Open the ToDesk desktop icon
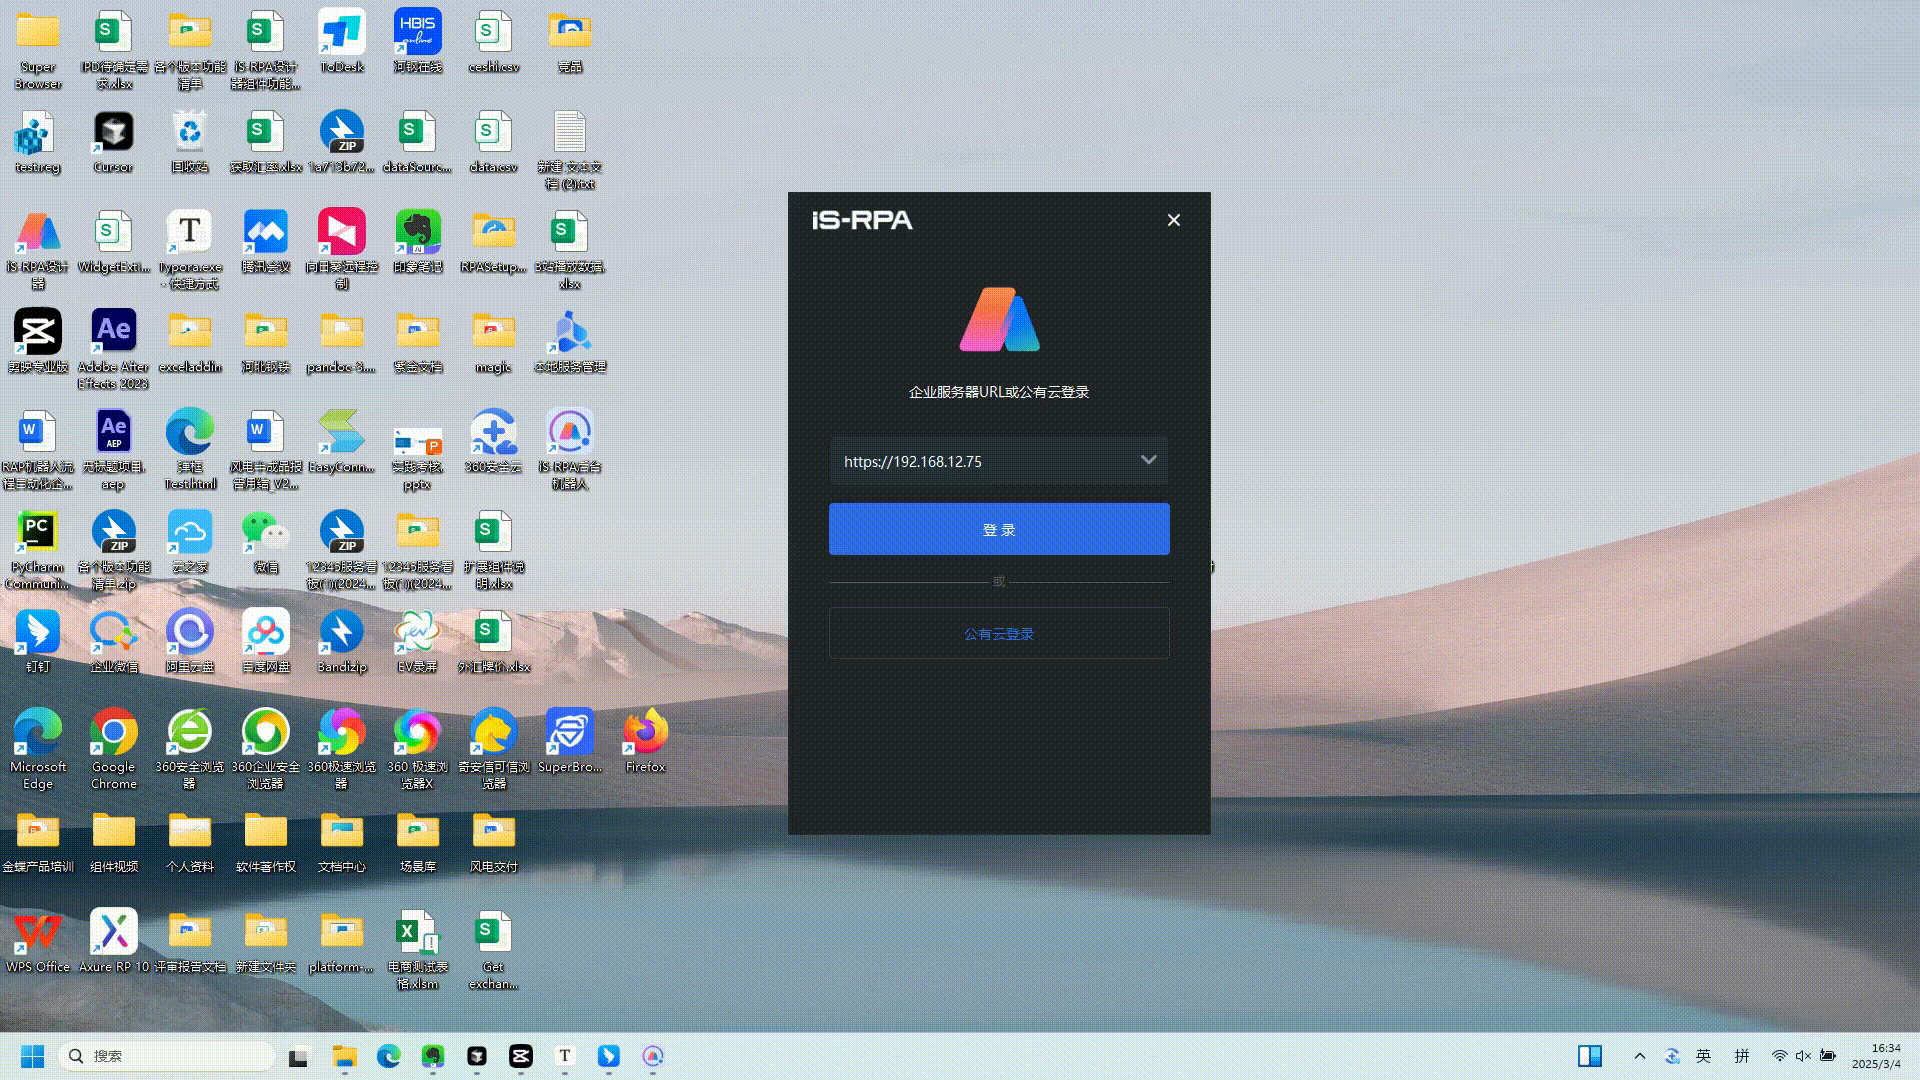 click(x=342, y=34)
